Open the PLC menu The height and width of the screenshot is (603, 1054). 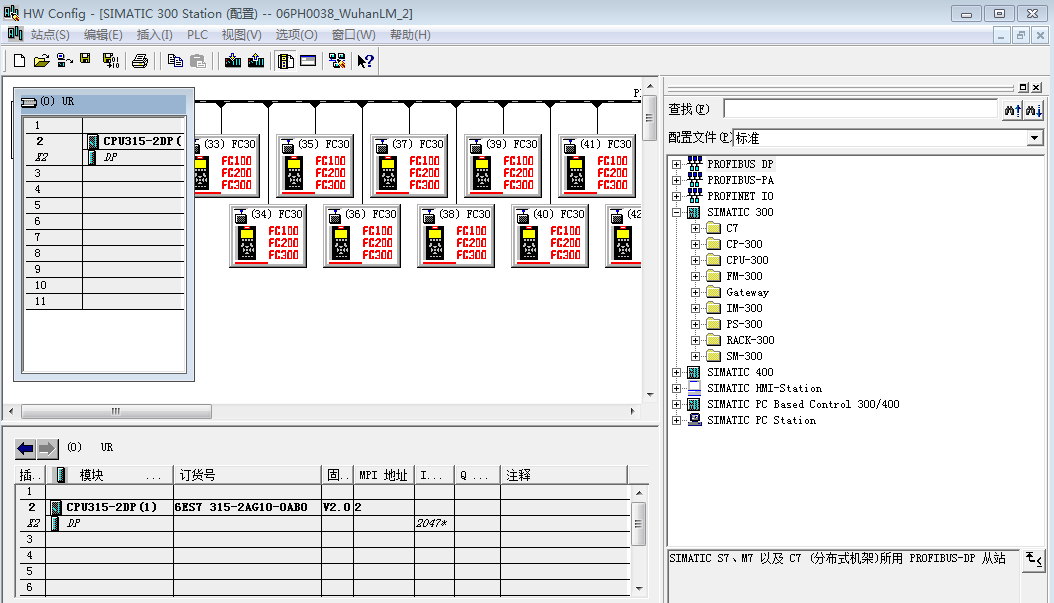pos(197,35)
